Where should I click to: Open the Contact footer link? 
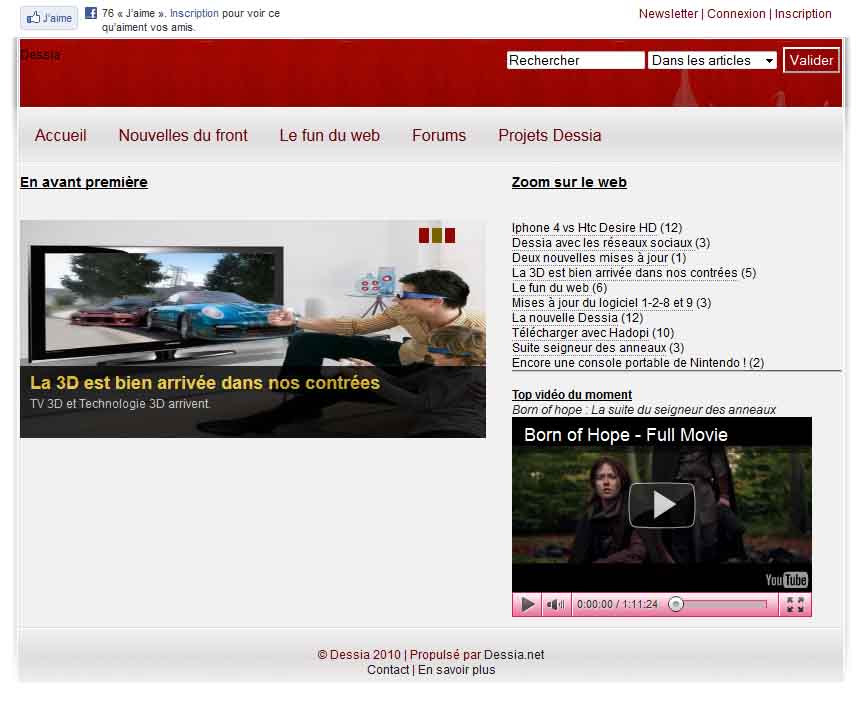point(388,670)
